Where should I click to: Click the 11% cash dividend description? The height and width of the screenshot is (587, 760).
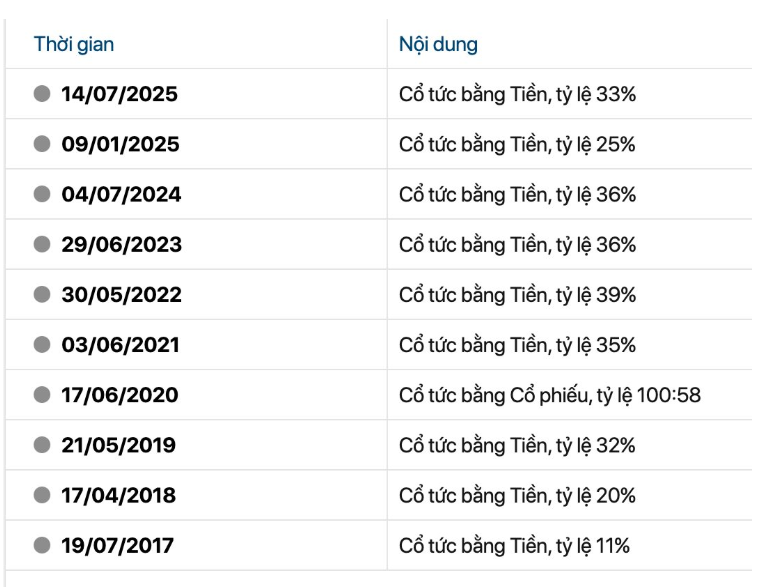[514, 546]
